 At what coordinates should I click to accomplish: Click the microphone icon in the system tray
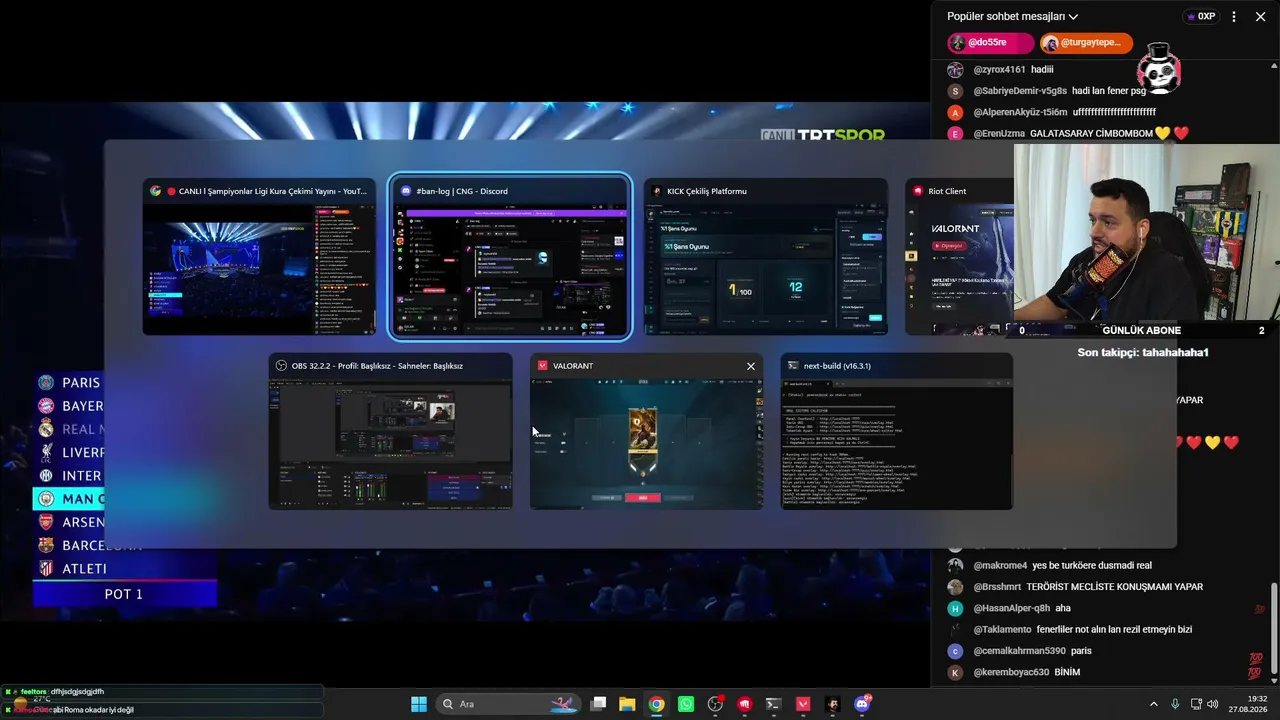point(1175,704)
